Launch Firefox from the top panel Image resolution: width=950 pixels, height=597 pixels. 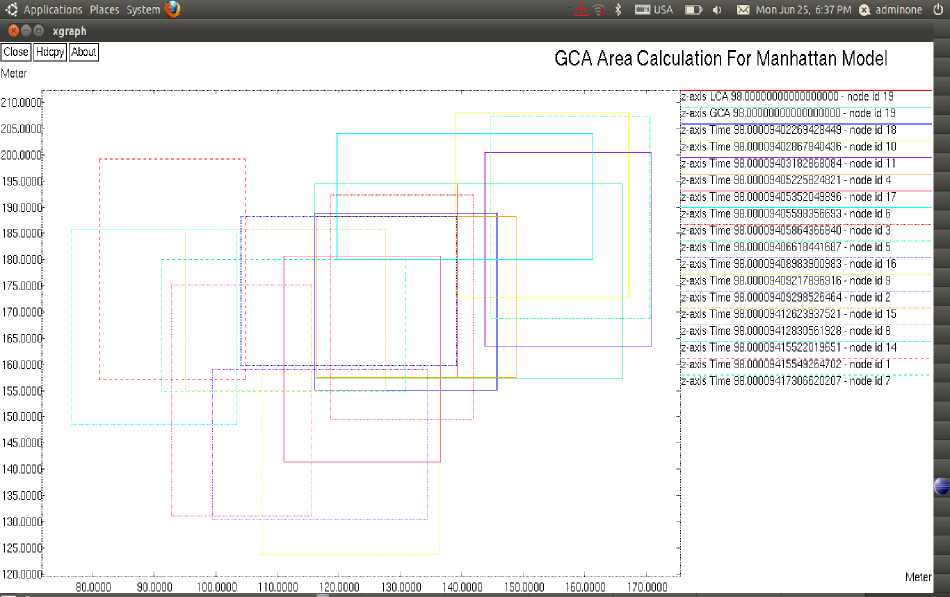(x=173, y=9)
